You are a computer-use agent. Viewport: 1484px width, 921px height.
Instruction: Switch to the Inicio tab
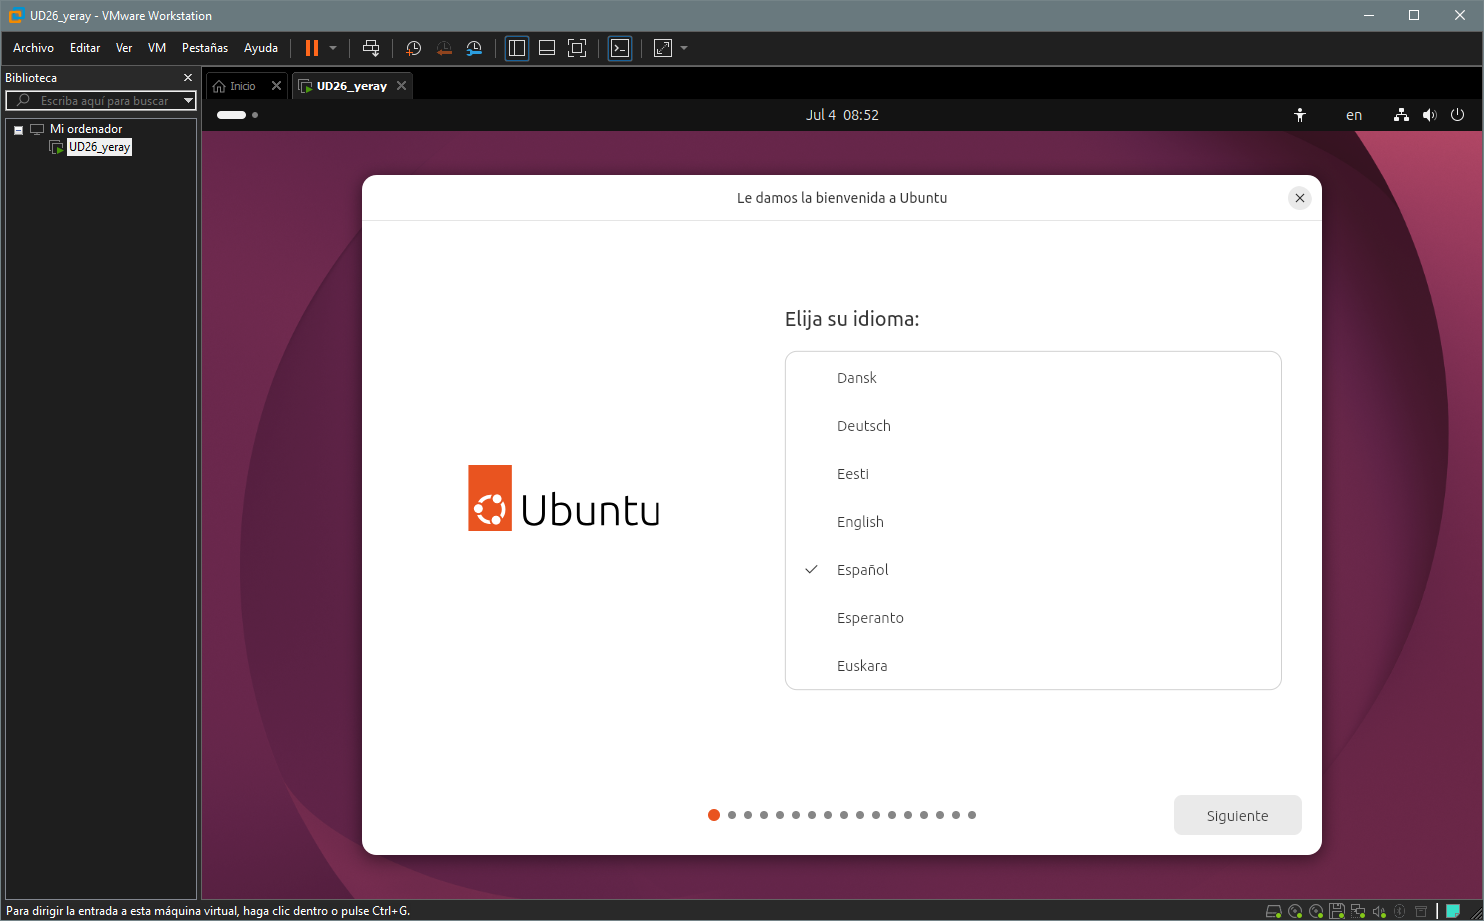coord(242,86)
